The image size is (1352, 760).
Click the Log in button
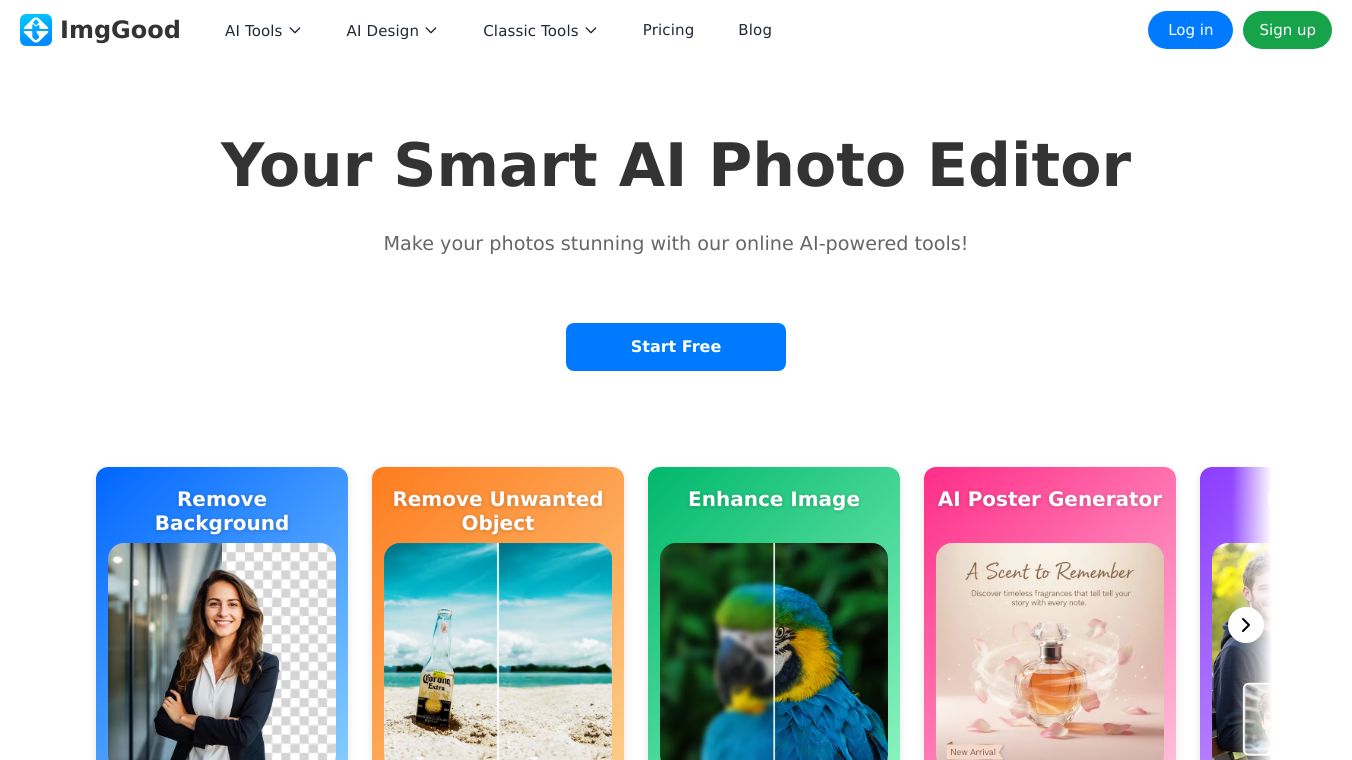(1190, 30)
